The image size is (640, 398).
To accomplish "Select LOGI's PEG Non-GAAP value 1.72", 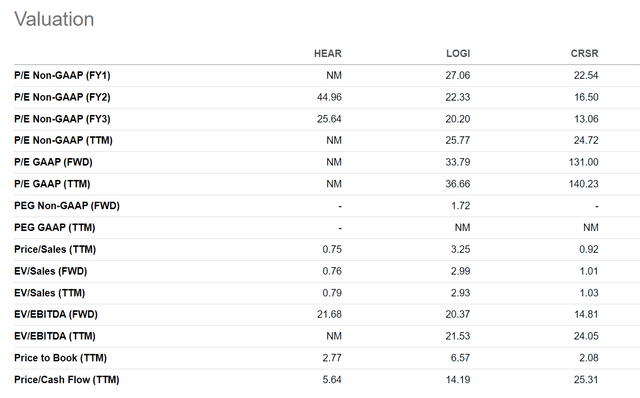I will [460, 206].
